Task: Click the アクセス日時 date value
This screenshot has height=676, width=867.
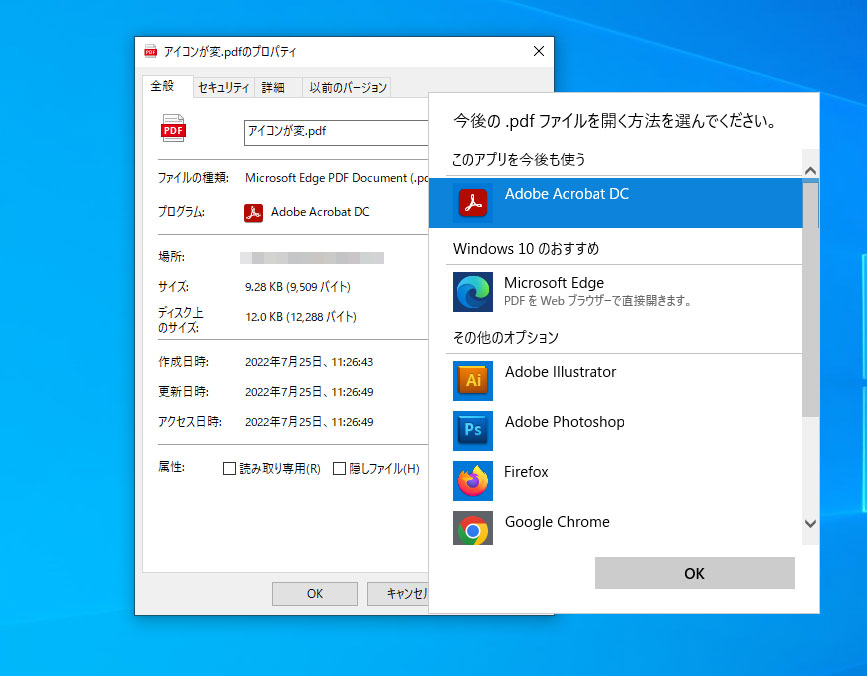Action: click(309, 422)
